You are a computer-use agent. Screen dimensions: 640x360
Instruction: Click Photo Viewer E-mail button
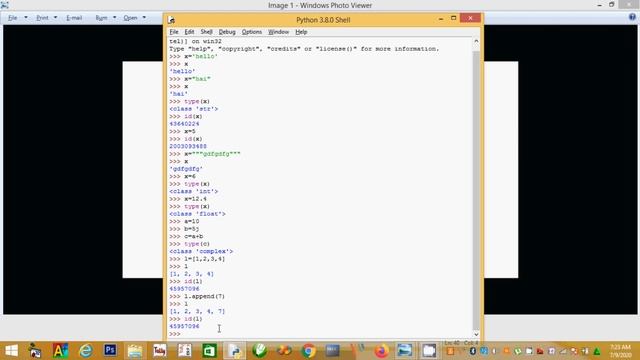click(x=74, y=18)
